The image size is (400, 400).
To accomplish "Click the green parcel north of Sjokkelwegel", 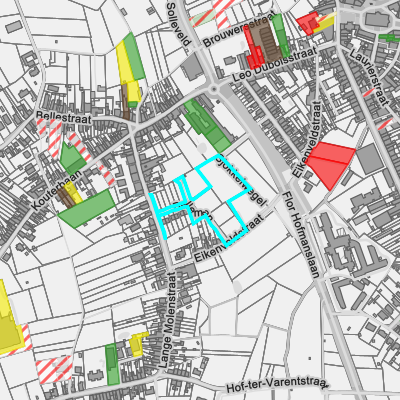I will [x=207, y=126].
